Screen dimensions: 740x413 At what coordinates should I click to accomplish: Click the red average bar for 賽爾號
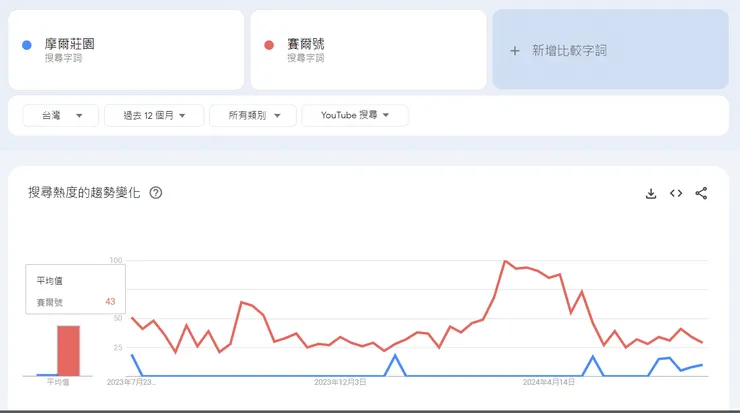pyautogui.click(x=68, y=350)
